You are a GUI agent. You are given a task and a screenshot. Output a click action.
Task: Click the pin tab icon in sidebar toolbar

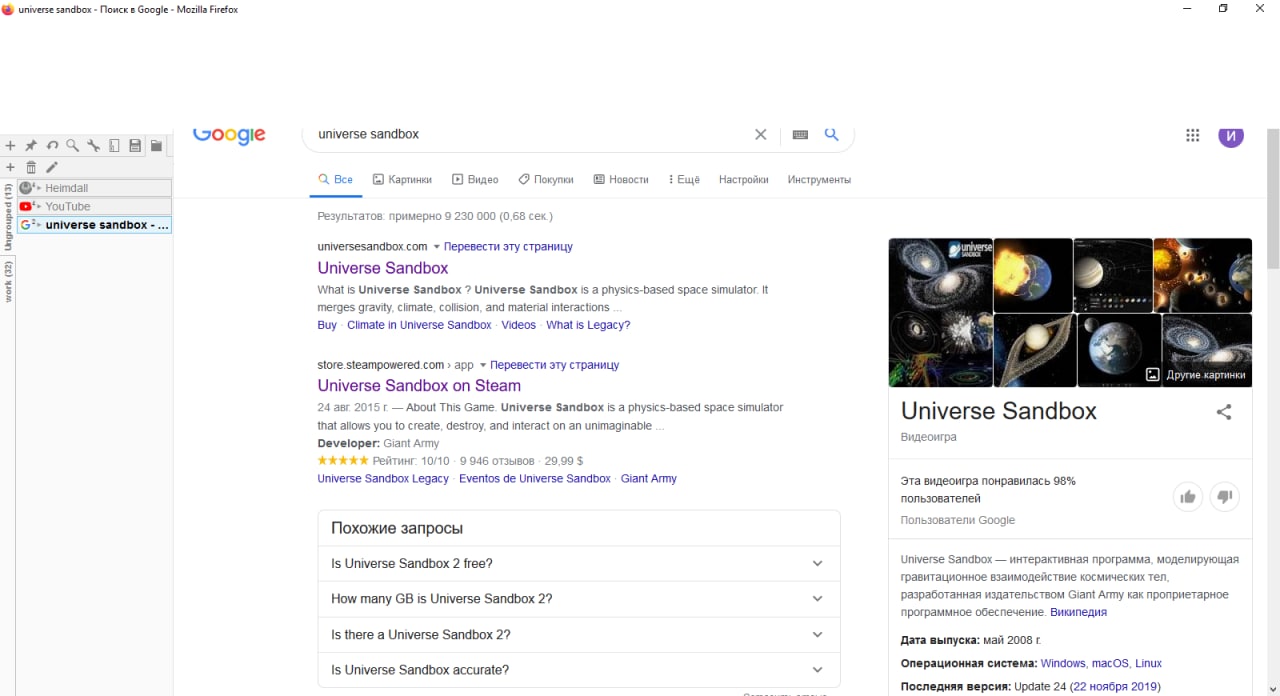click(31, 146)
